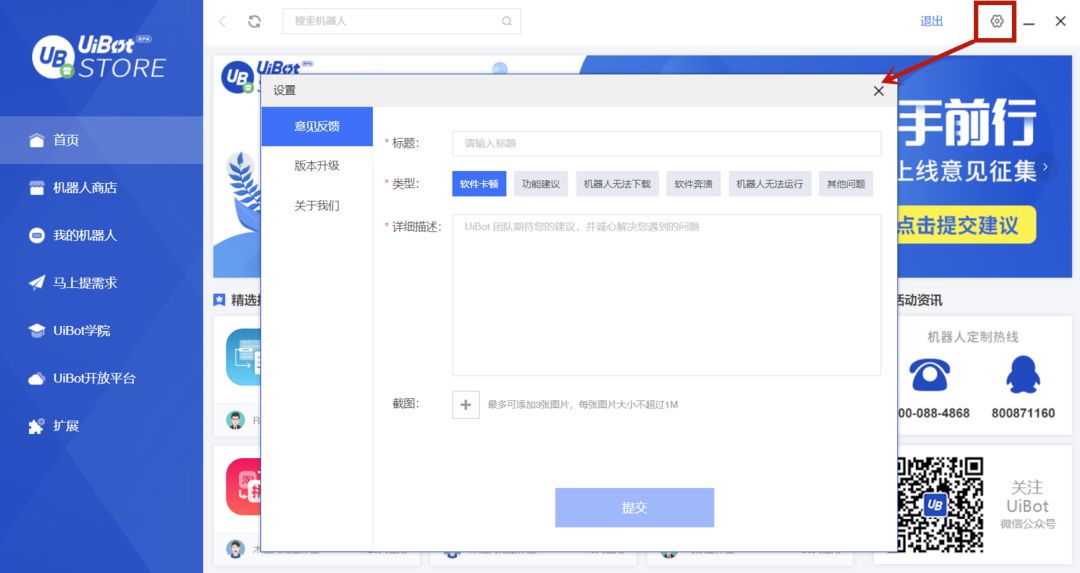Click the search magnifier icon
The width and height of the screenshot is (1080, 573).
point(506,21)
